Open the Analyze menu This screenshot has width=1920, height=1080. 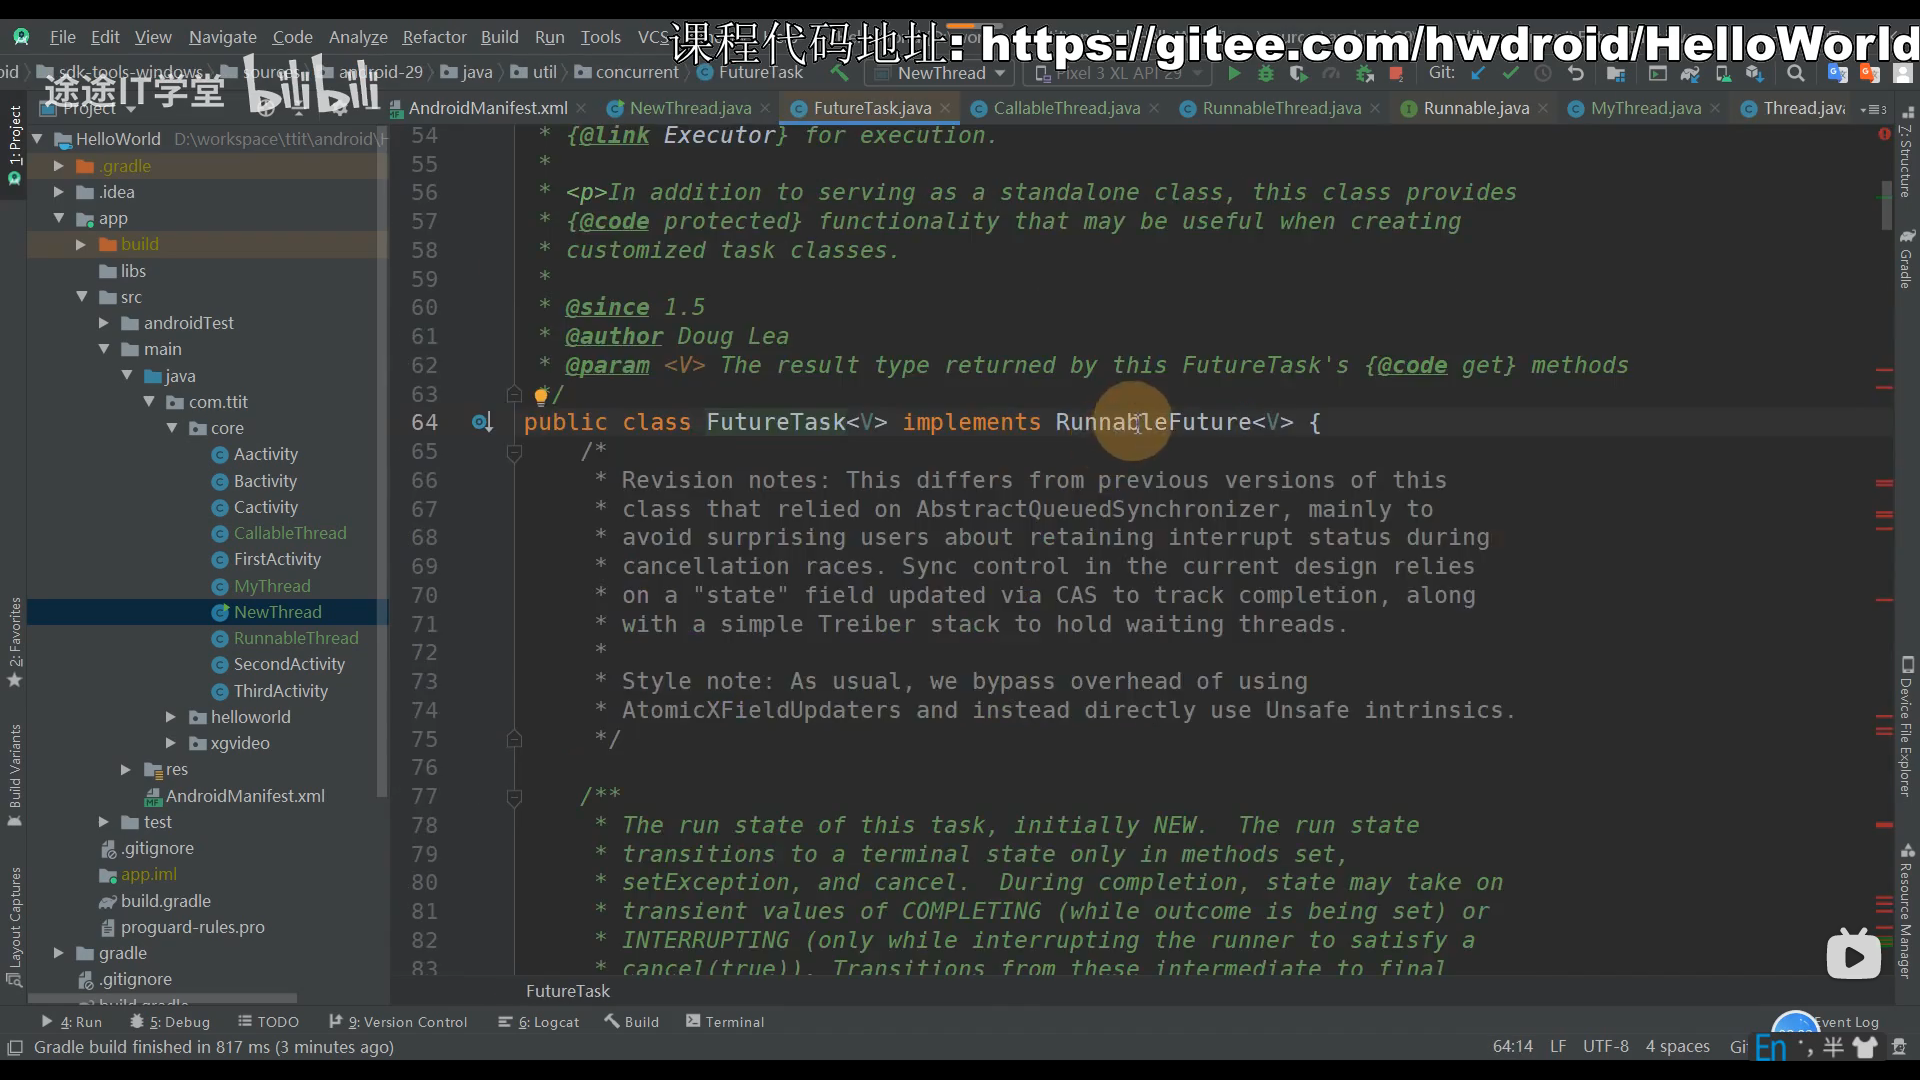(358, 37)
